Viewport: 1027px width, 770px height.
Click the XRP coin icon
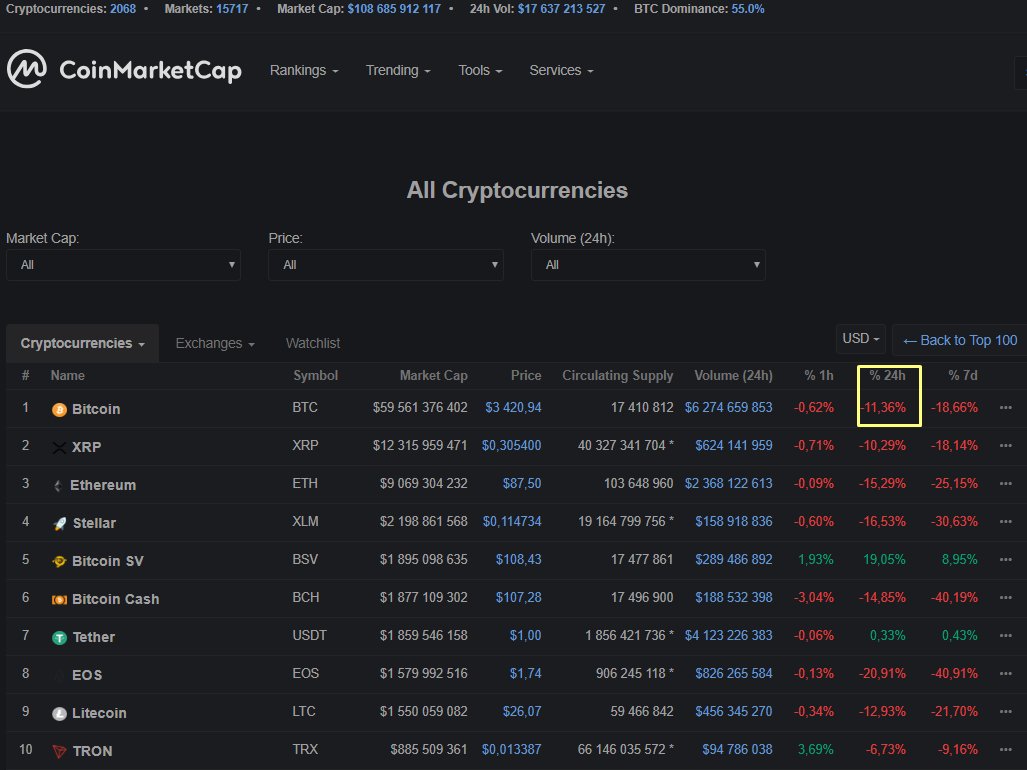59,447
